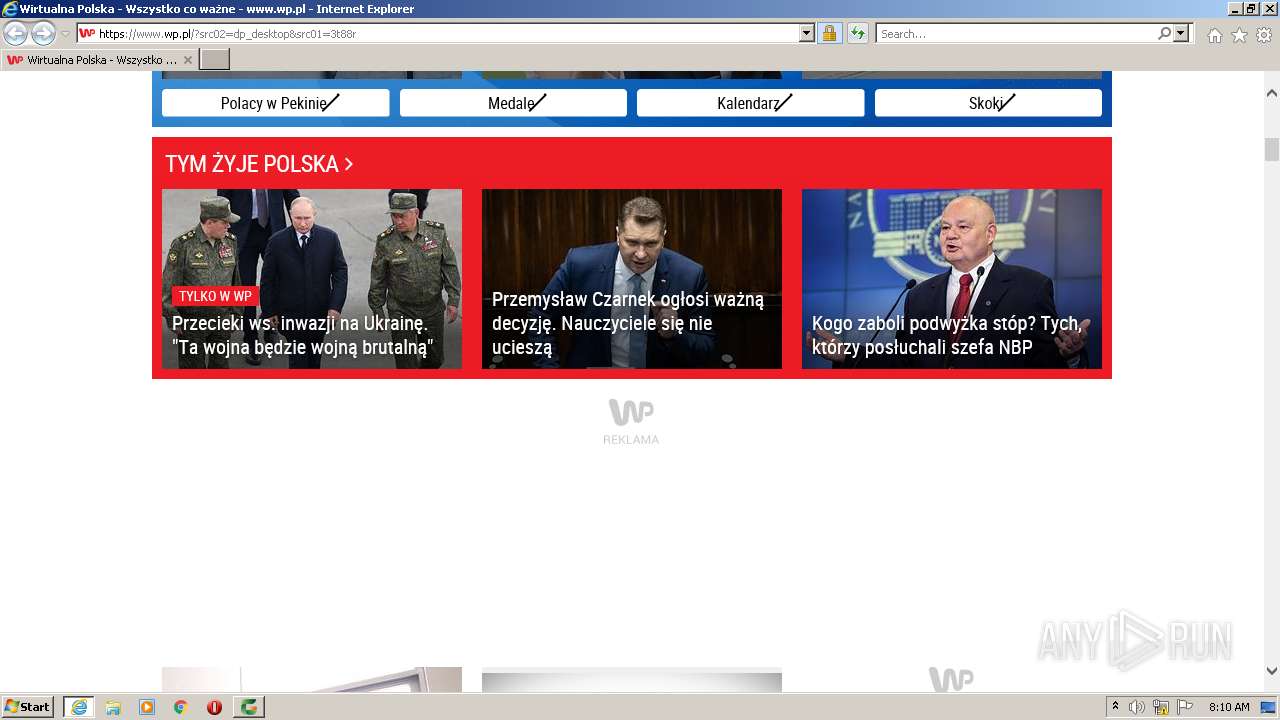Open NBP chief article thumbnail
1280x720 pixels.
(x=952, y=279)
